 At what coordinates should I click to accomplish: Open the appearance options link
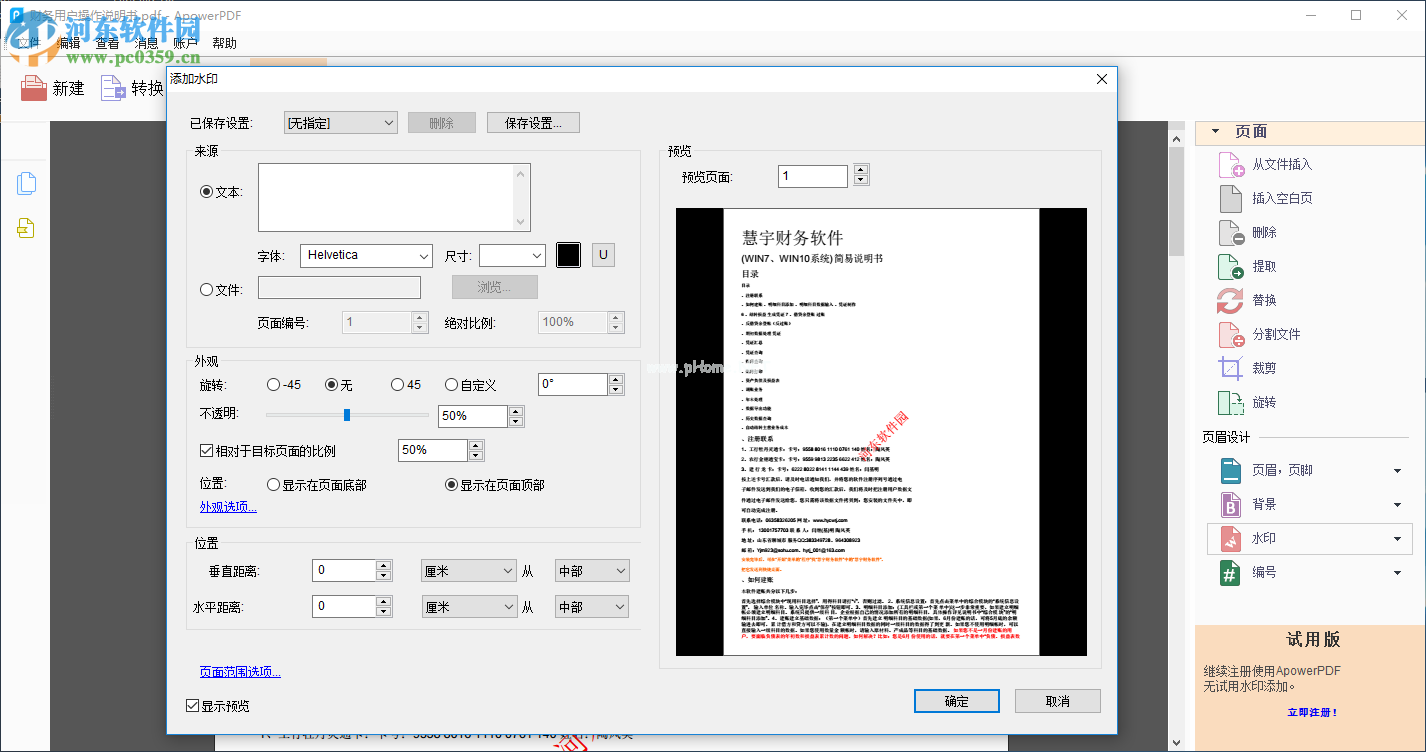point(228,507)
